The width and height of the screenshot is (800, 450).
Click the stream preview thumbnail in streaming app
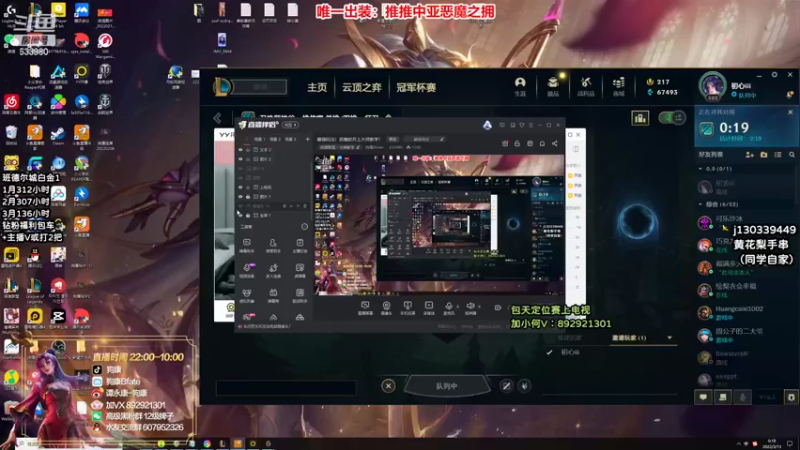[x=439, y=224]
